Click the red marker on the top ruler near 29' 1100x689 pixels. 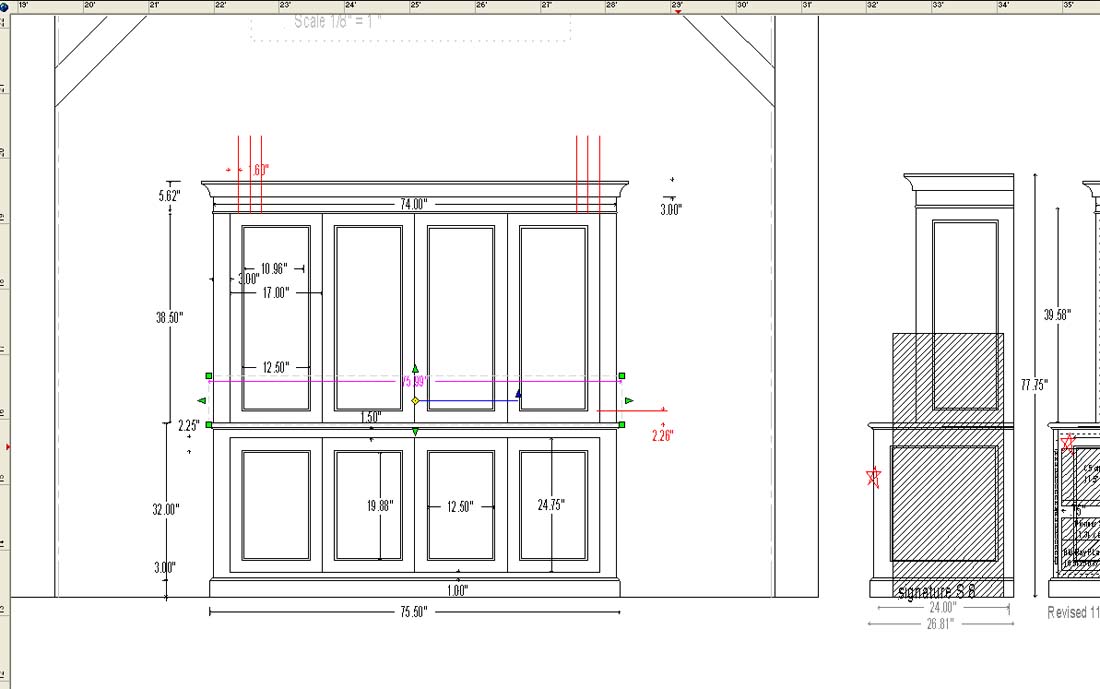(678, 12)
